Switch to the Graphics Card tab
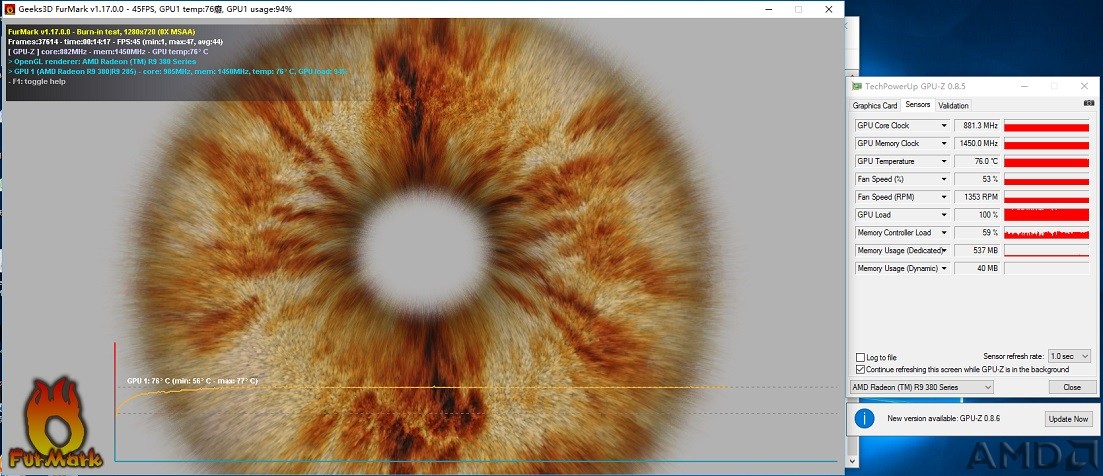The width and height of the screenshot is (1103, 476). (875, 105)
